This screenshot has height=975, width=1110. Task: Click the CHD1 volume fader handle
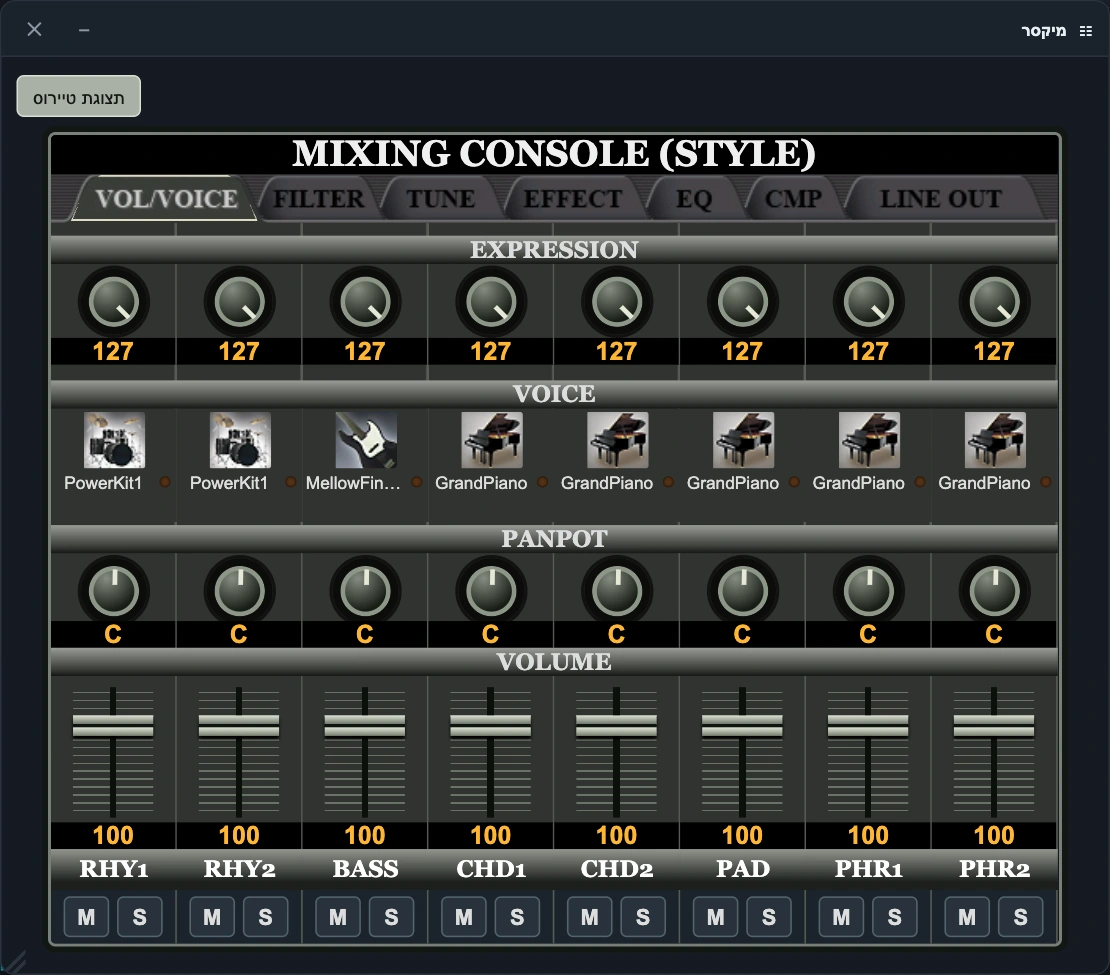tap(491, 726)
